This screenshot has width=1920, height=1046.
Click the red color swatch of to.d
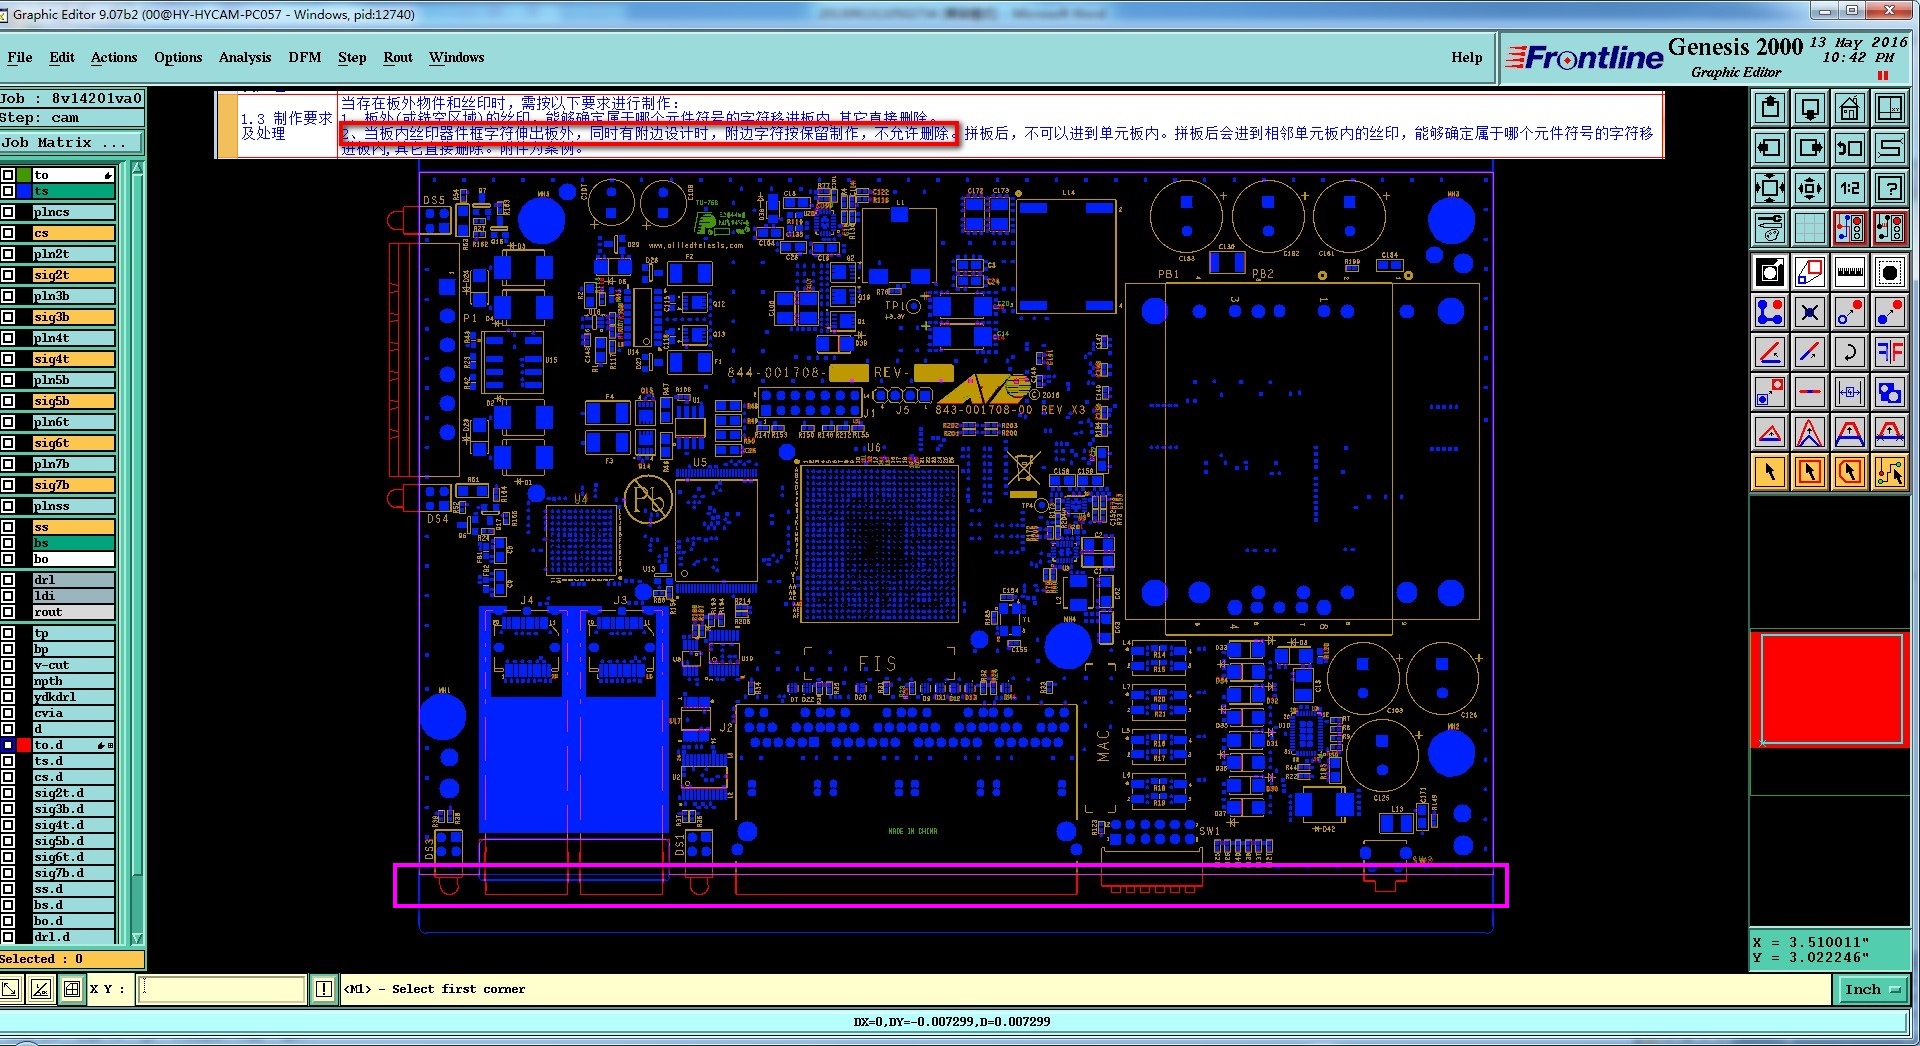[x=24, y=745]
